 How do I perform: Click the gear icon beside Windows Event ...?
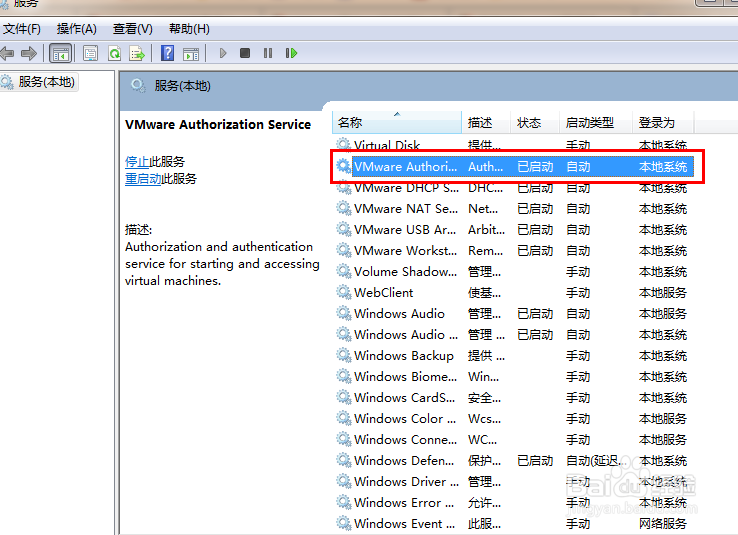[x=344, y=524]
